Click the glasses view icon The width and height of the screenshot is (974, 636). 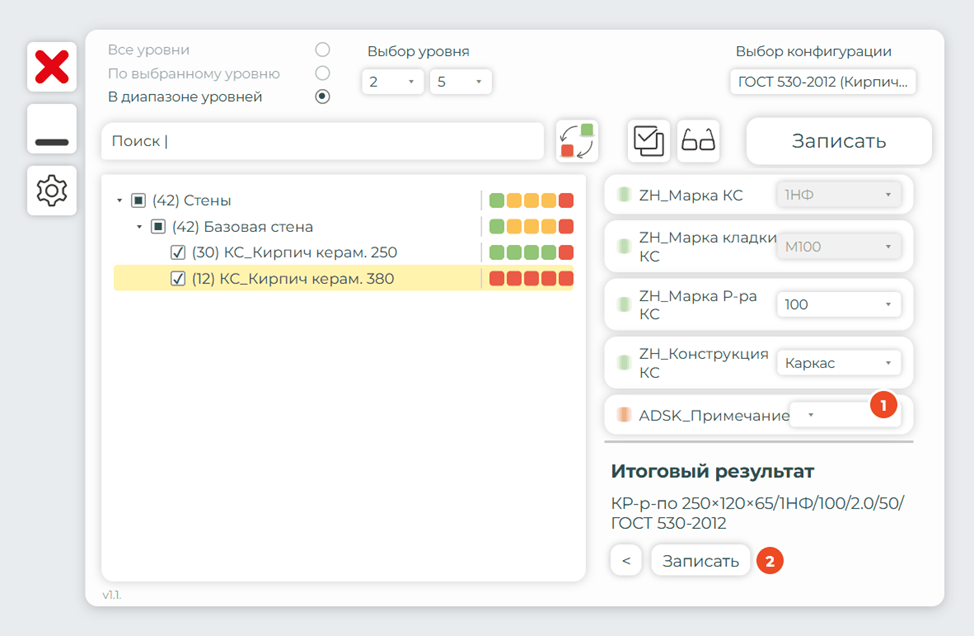tap(698, 141)
